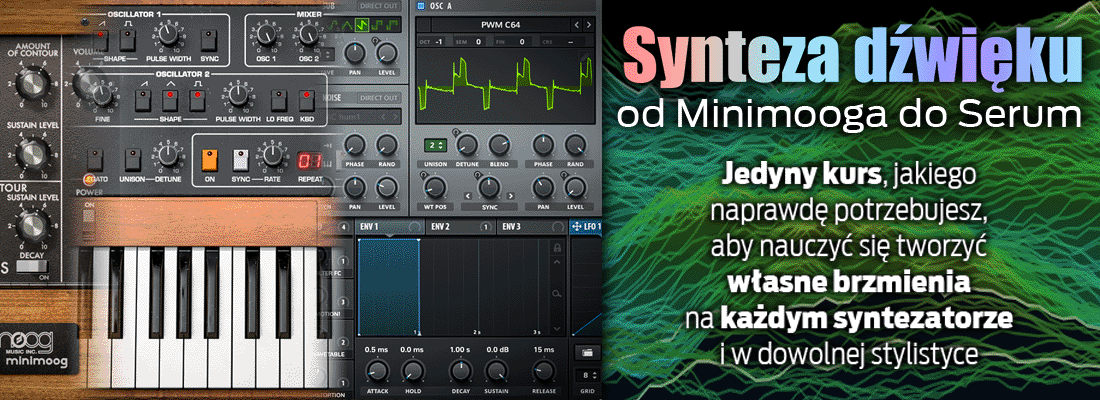Select the highlighted sawtooth sub waveform icon
This screenshot has height=400, width=1100.
[364, 26]
